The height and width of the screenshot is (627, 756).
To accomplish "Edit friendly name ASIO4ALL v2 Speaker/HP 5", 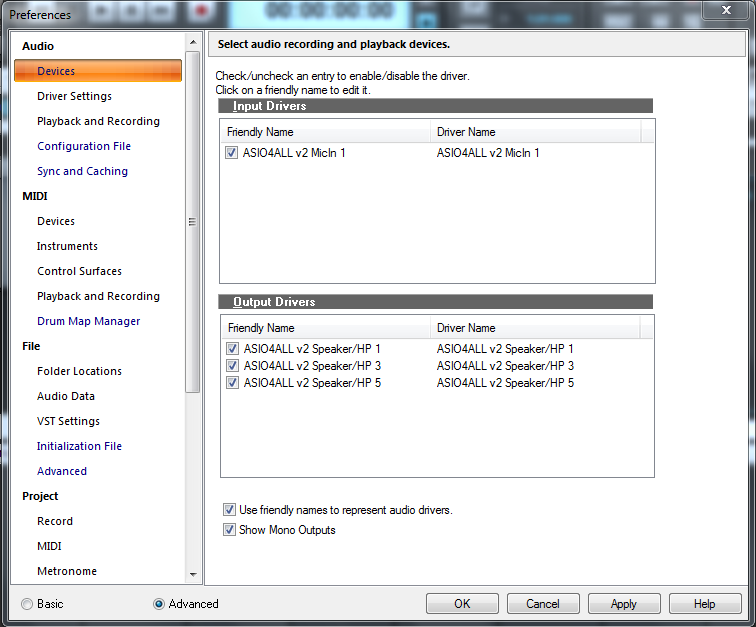I will tap(312, 383).
